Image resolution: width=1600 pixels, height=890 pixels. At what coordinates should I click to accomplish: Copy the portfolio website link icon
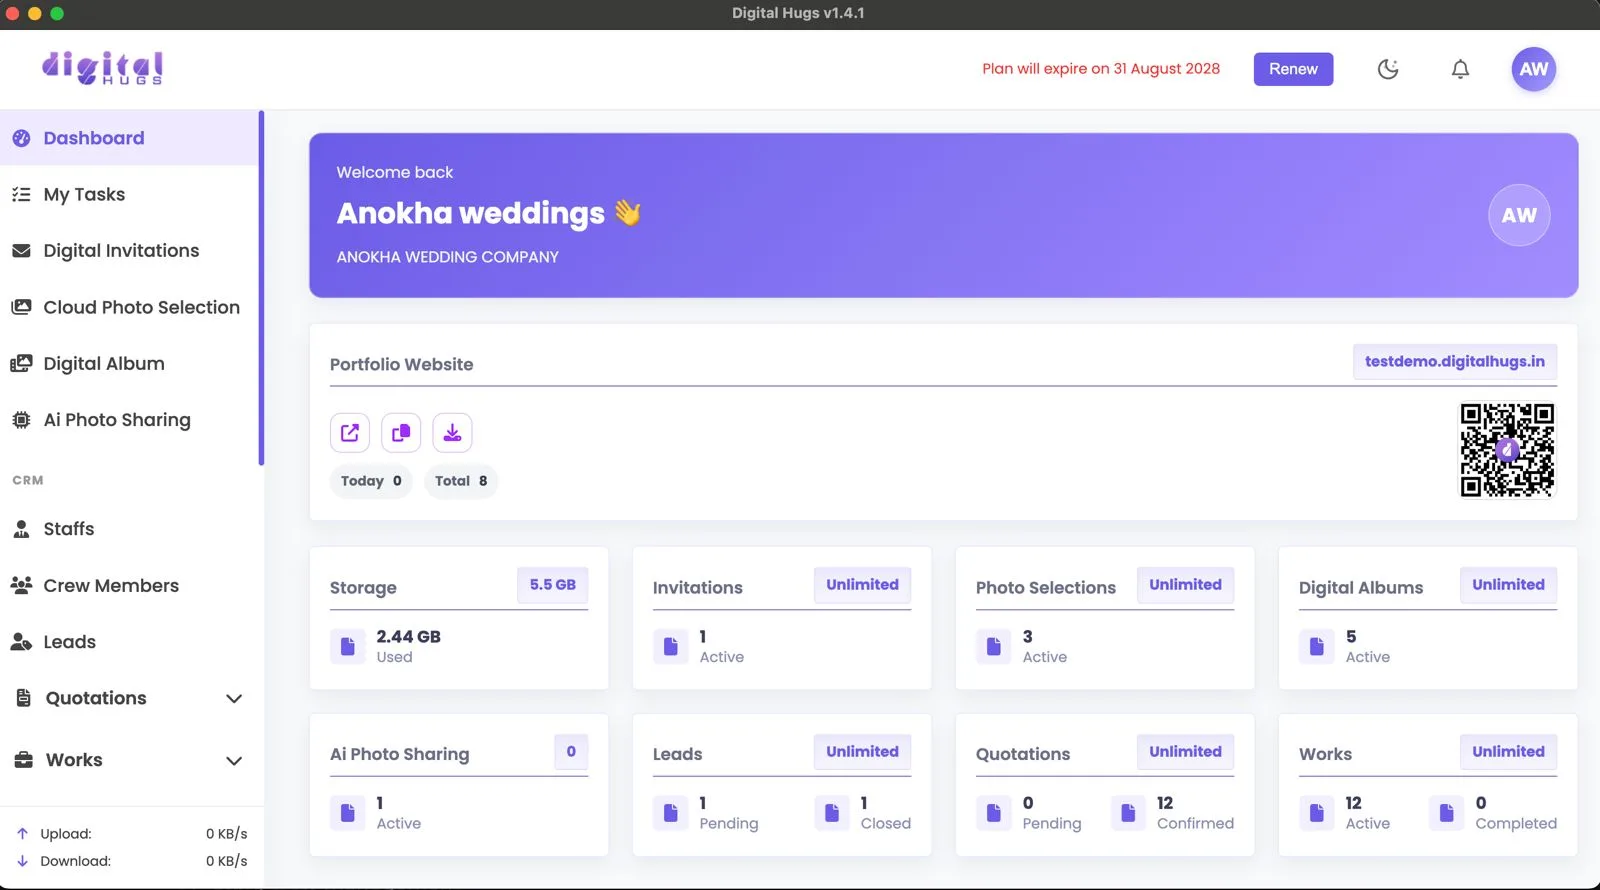click(401, 432)
